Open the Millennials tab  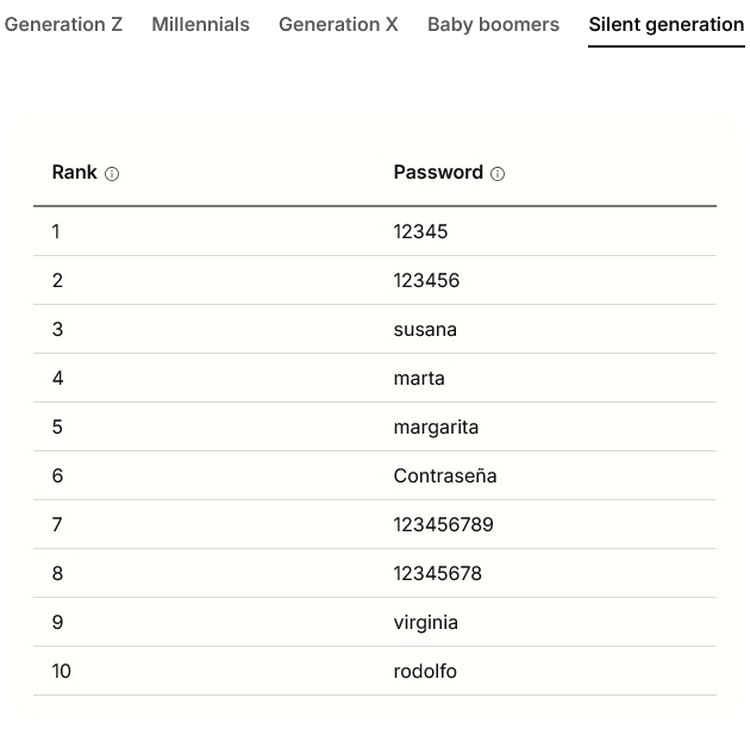click(x=200, y=24)
